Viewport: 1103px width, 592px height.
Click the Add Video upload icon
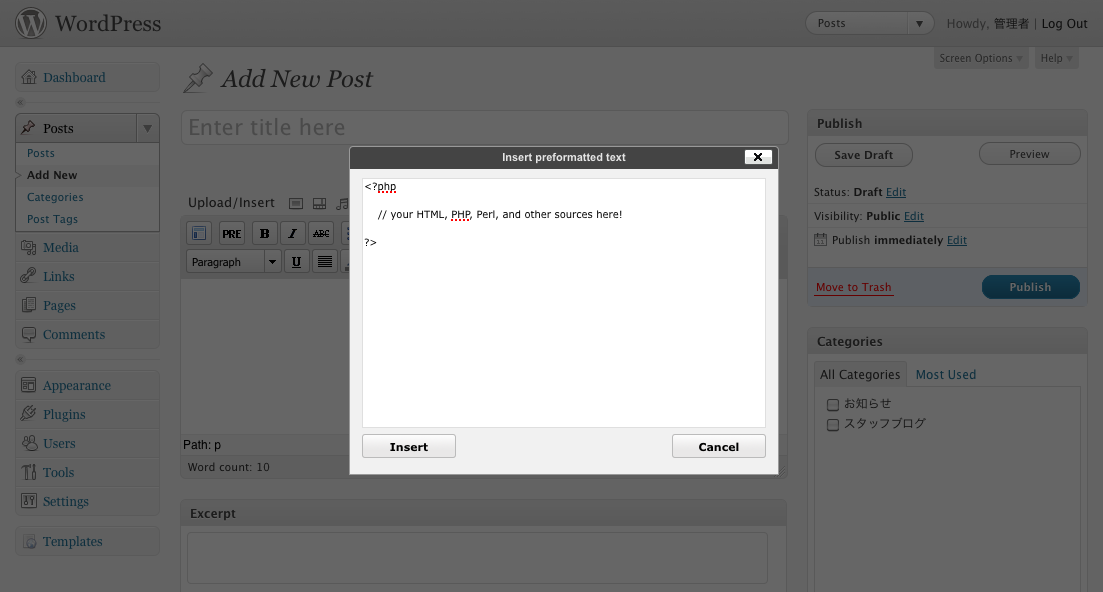pyautogui.click(x=319, y=203)
